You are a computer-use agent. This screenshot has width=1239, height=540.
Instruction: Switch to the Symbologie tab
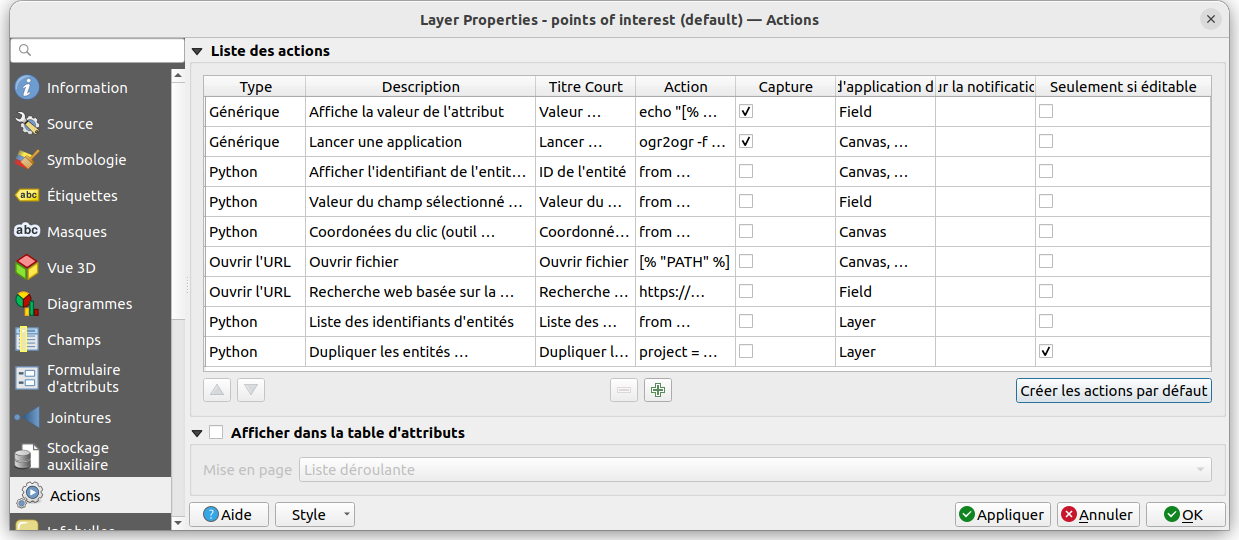(x=91, y=159)
